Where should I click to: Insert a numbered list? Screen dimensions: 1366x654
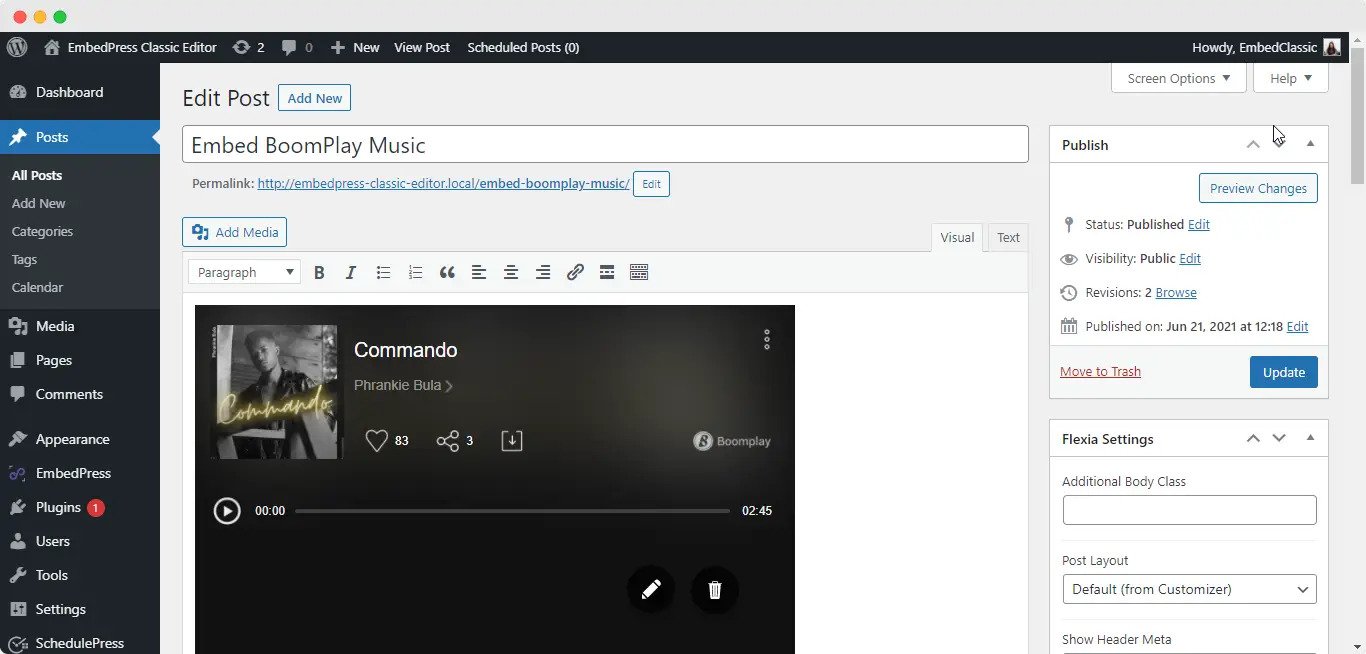[415, 272]
